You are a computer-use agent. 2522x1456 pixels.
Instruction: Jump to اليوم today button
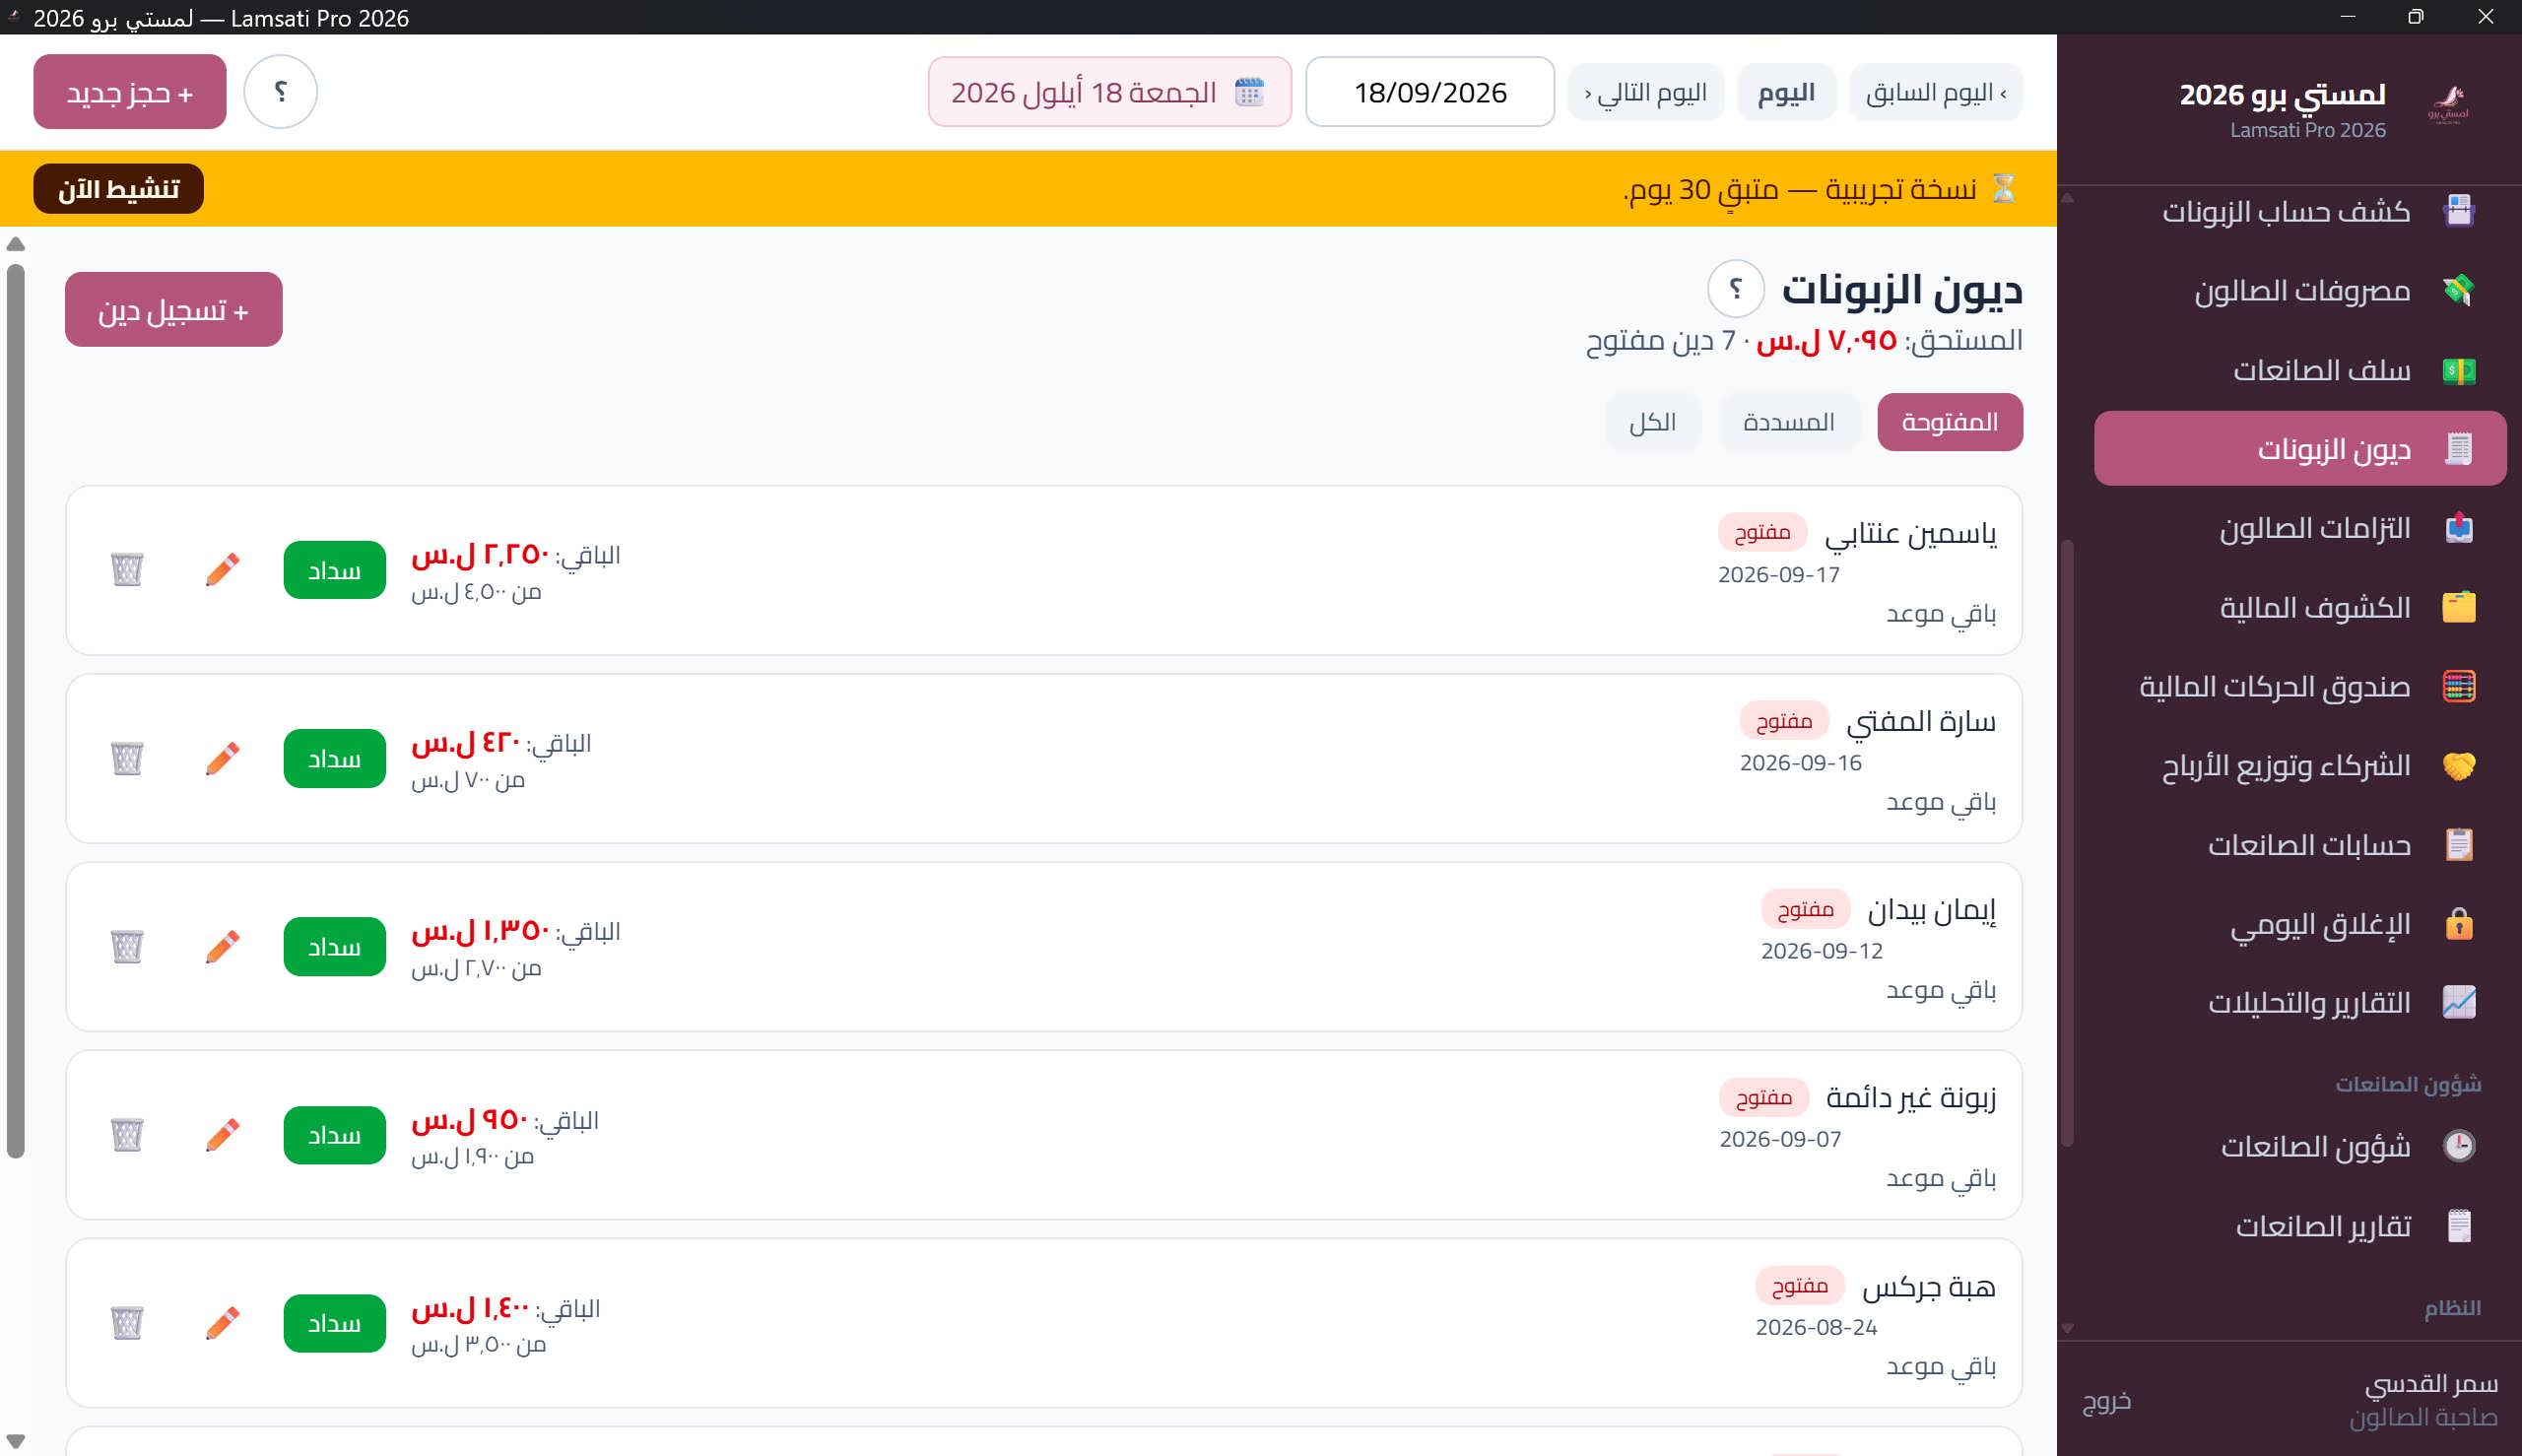click(1787, 92)
